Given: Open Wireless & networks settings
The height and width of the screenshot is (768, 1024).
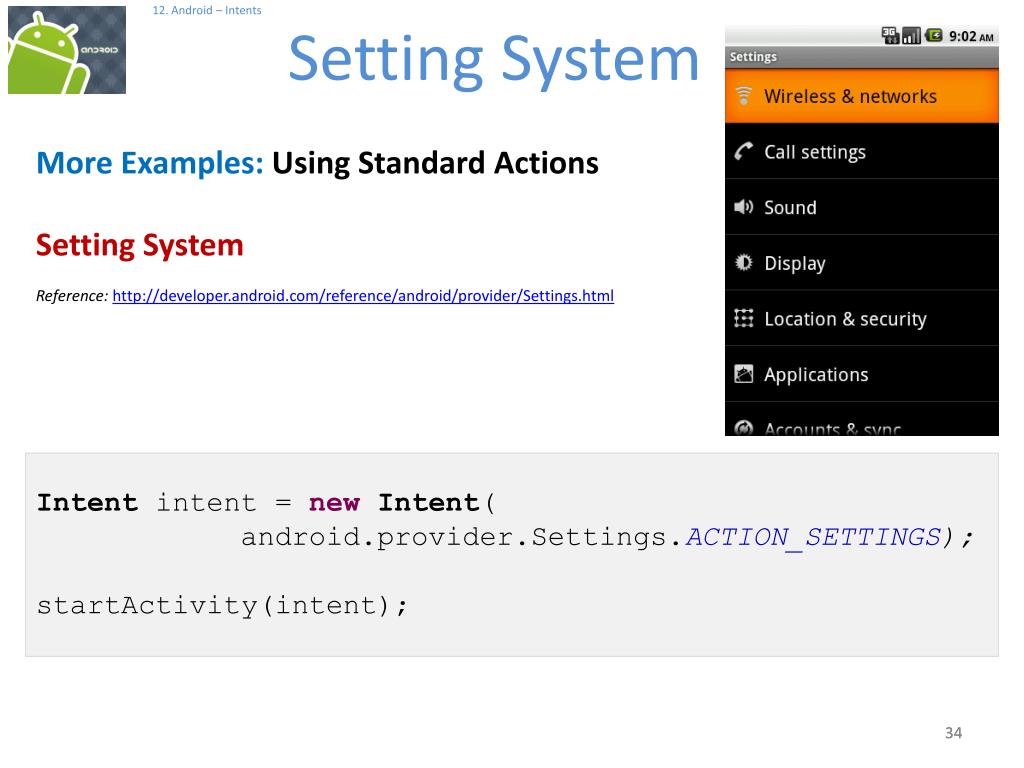Looking at the screenshot, I should tap(861, 96).
